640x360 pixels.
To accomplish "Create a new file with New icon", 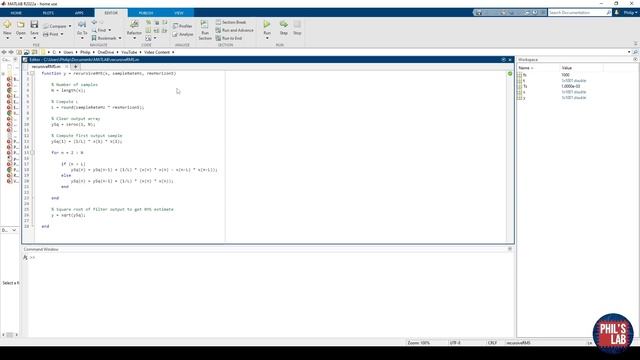I will pyautogui.click(x=7, y=25).
